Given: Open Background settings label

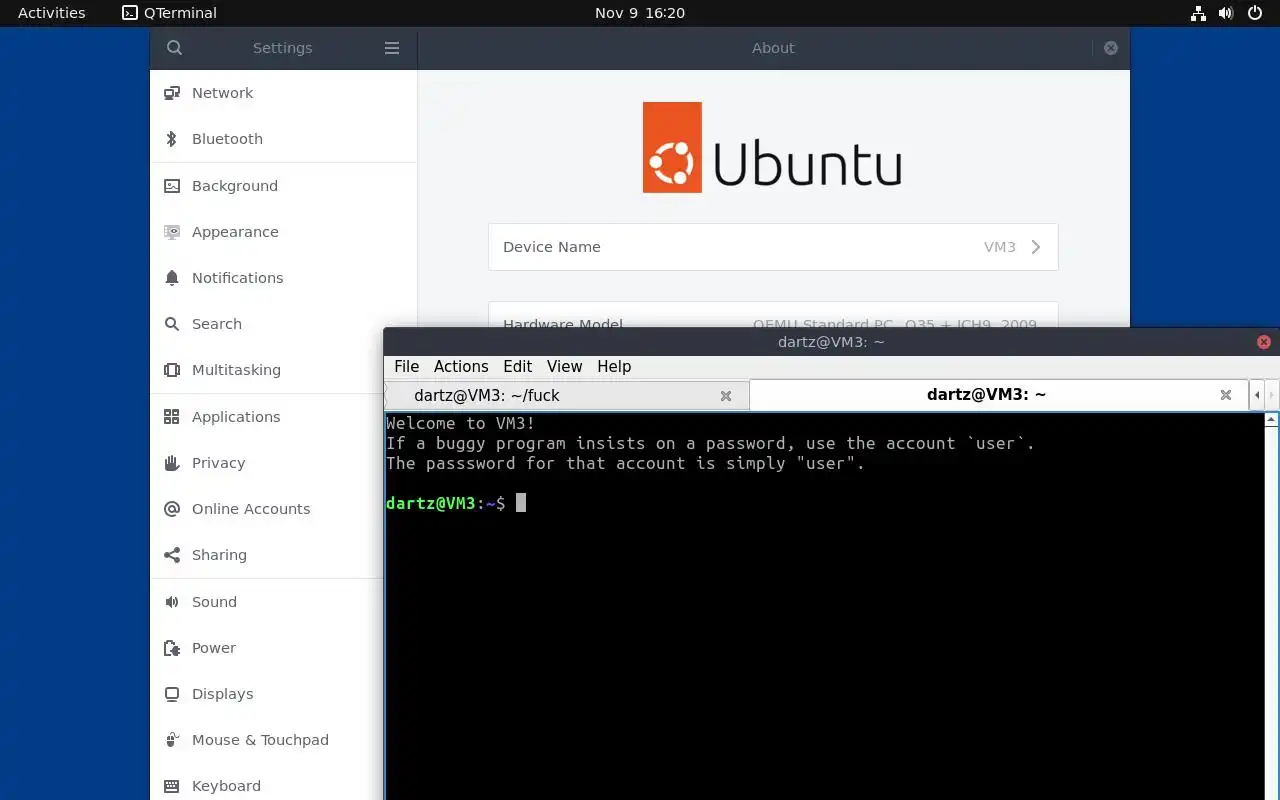Looking at the screenshot, I should coord(235,186).
